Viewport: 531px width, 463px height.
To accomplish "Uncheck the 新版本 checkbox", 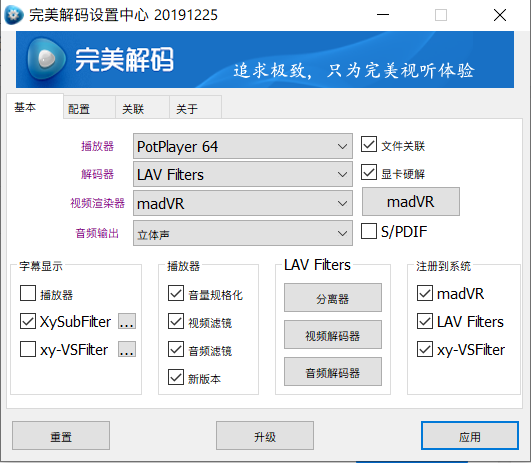I will [176, 377].
